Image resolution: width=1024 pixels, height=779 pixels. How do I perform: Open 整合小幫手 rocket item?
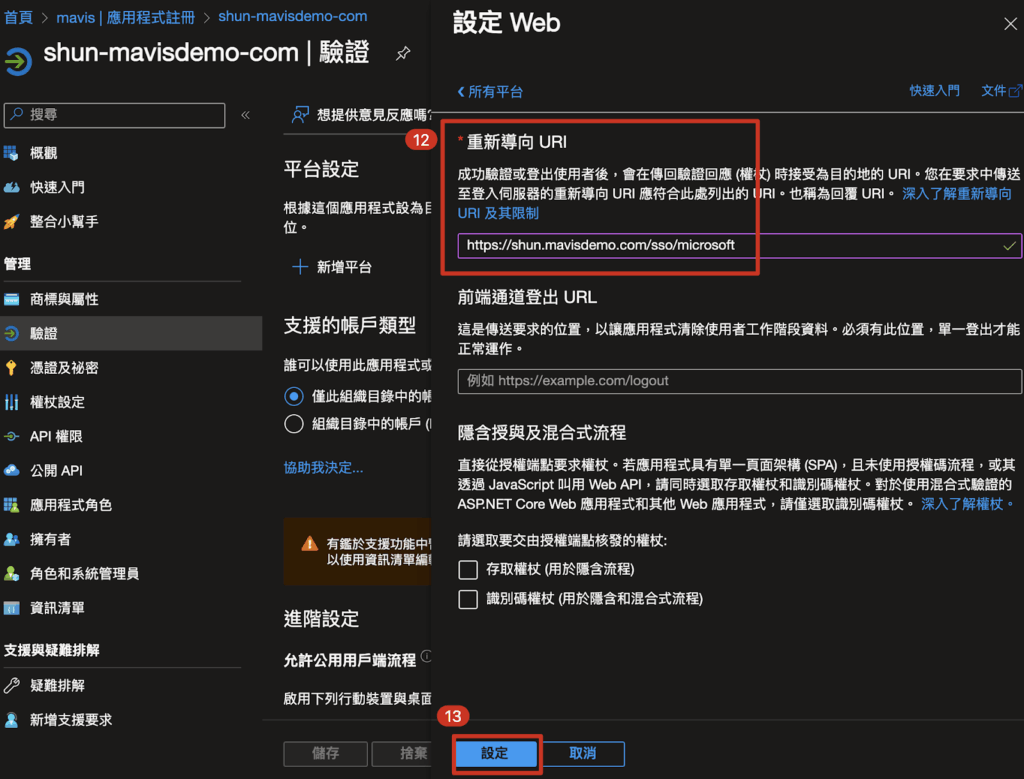click(64, 221)
